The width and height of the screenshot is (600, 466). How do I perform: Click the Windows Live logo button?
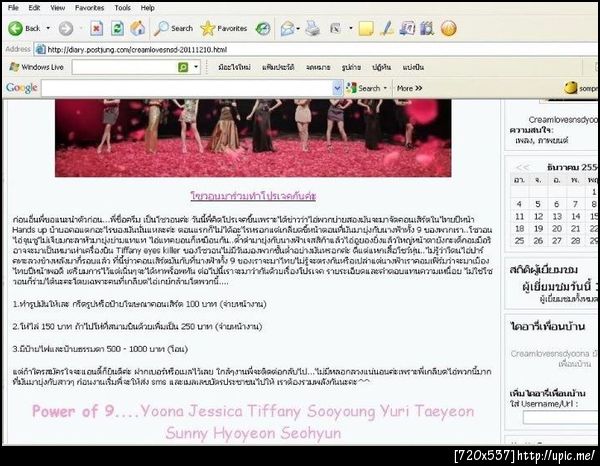coord(36,67)
